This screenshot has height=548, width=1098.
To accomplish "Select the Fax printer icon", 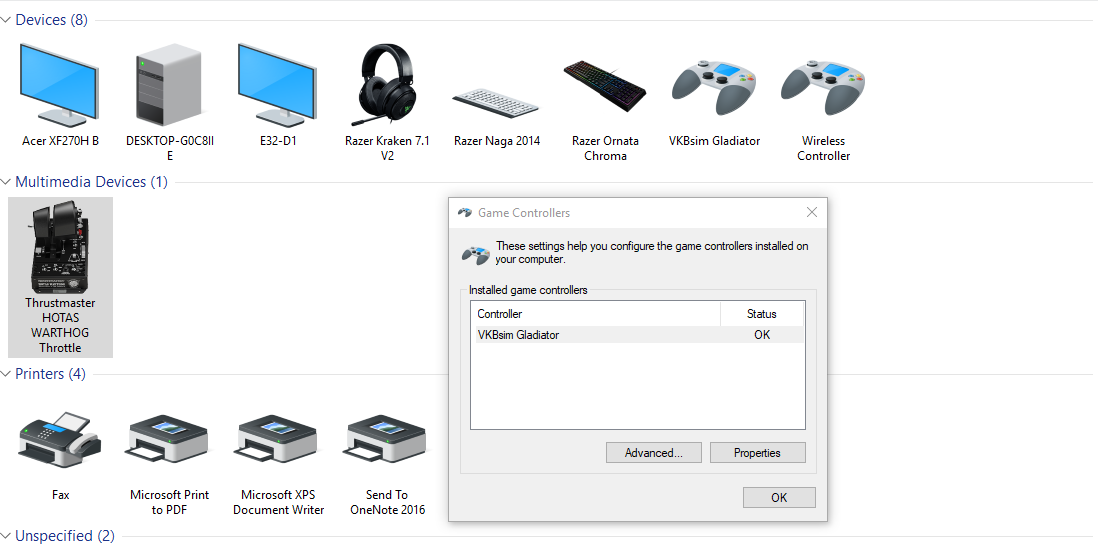I will 60,440.
